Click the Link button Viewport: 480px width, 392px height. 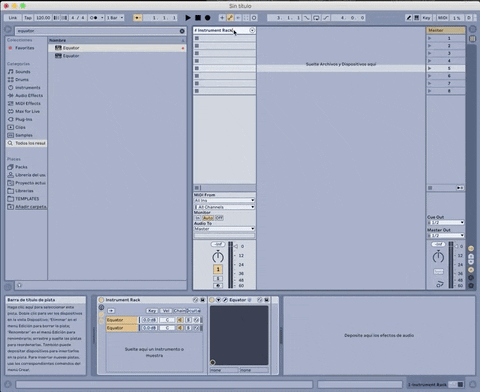point(13,18)
